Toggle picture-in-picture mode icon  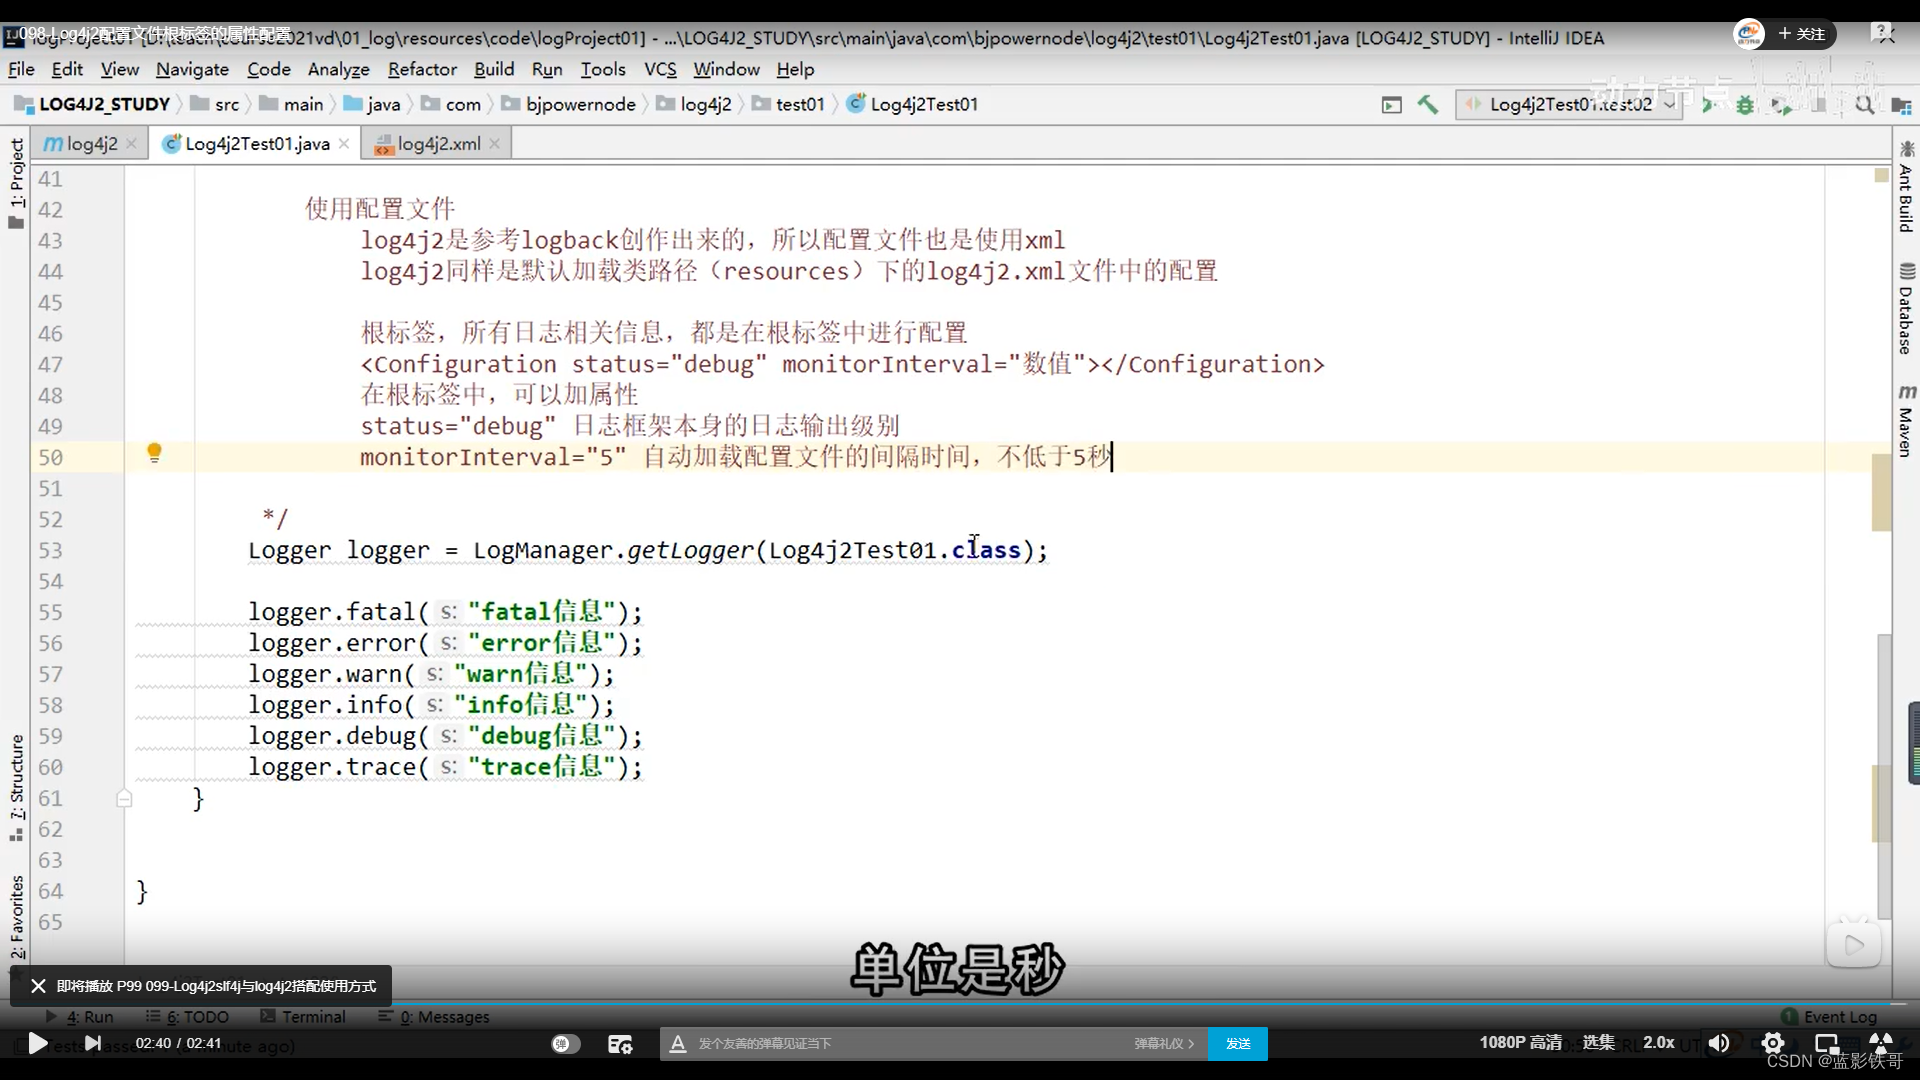(1826, 1043)
